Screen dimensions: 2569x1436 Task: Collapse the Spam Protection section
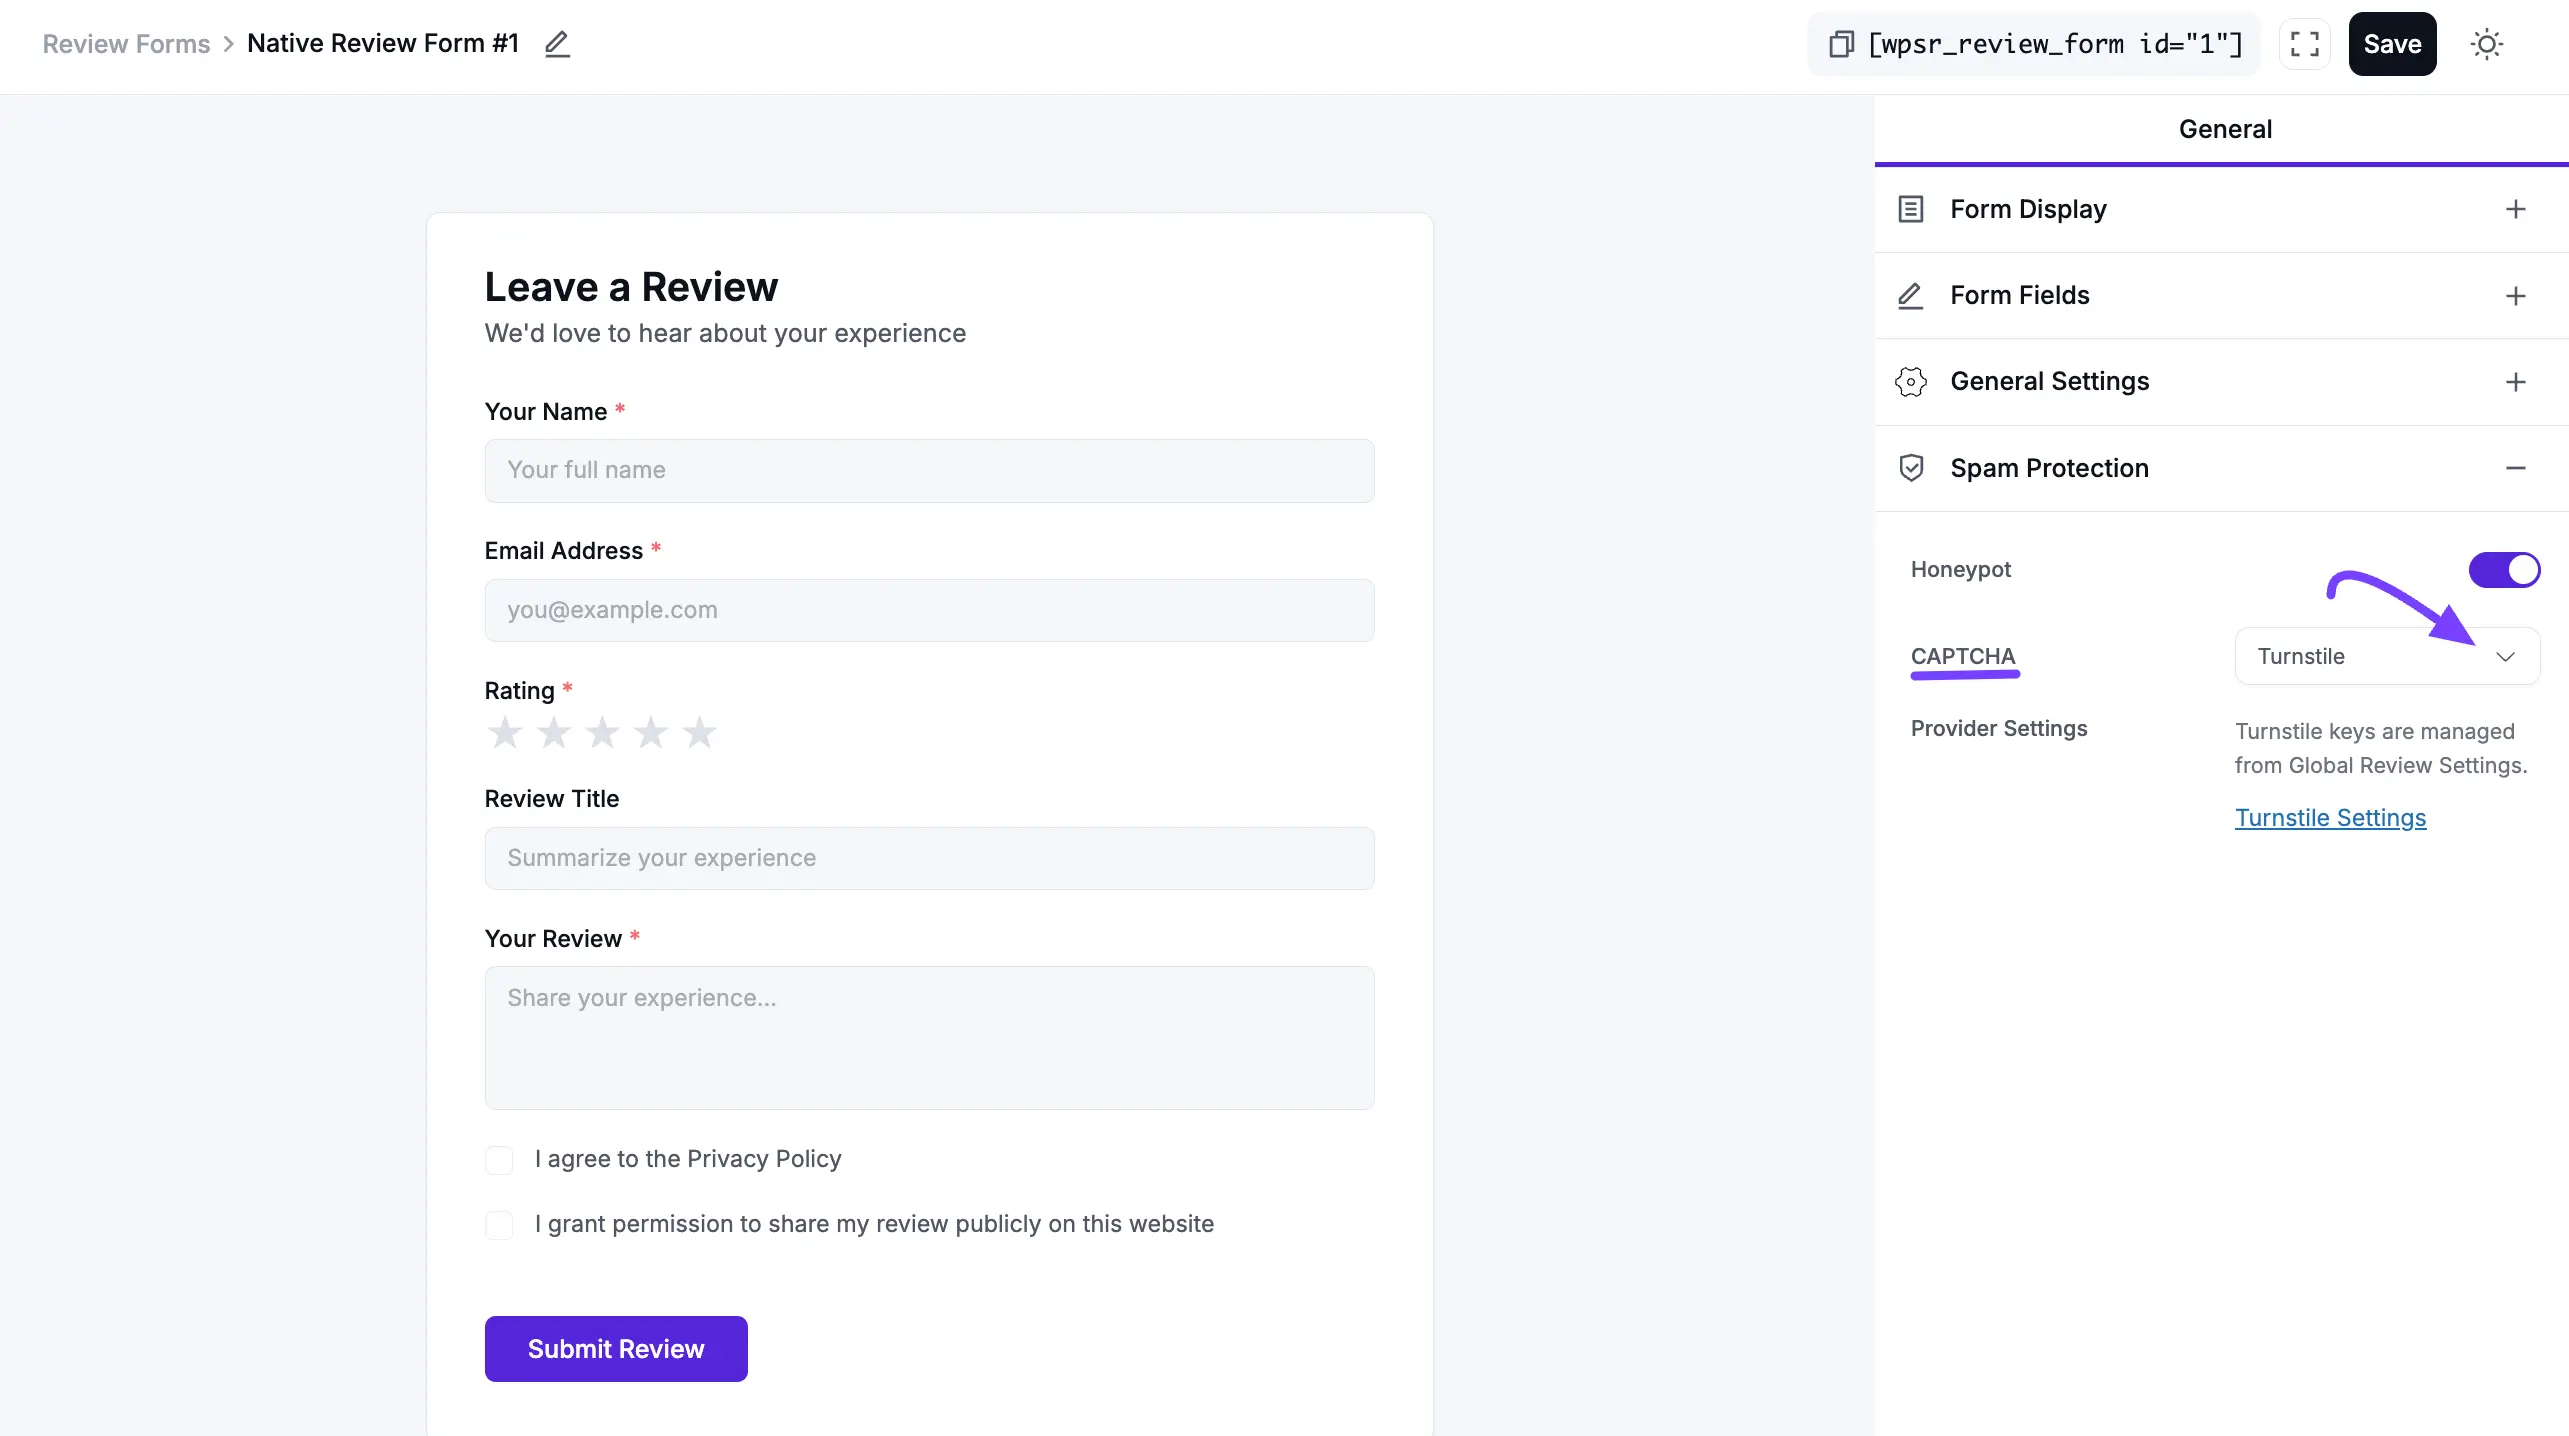coord(2517,467)
